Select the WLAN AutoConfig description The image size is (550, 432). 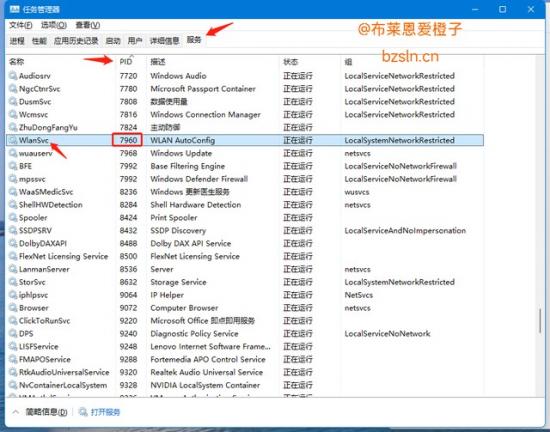(182, 140)
